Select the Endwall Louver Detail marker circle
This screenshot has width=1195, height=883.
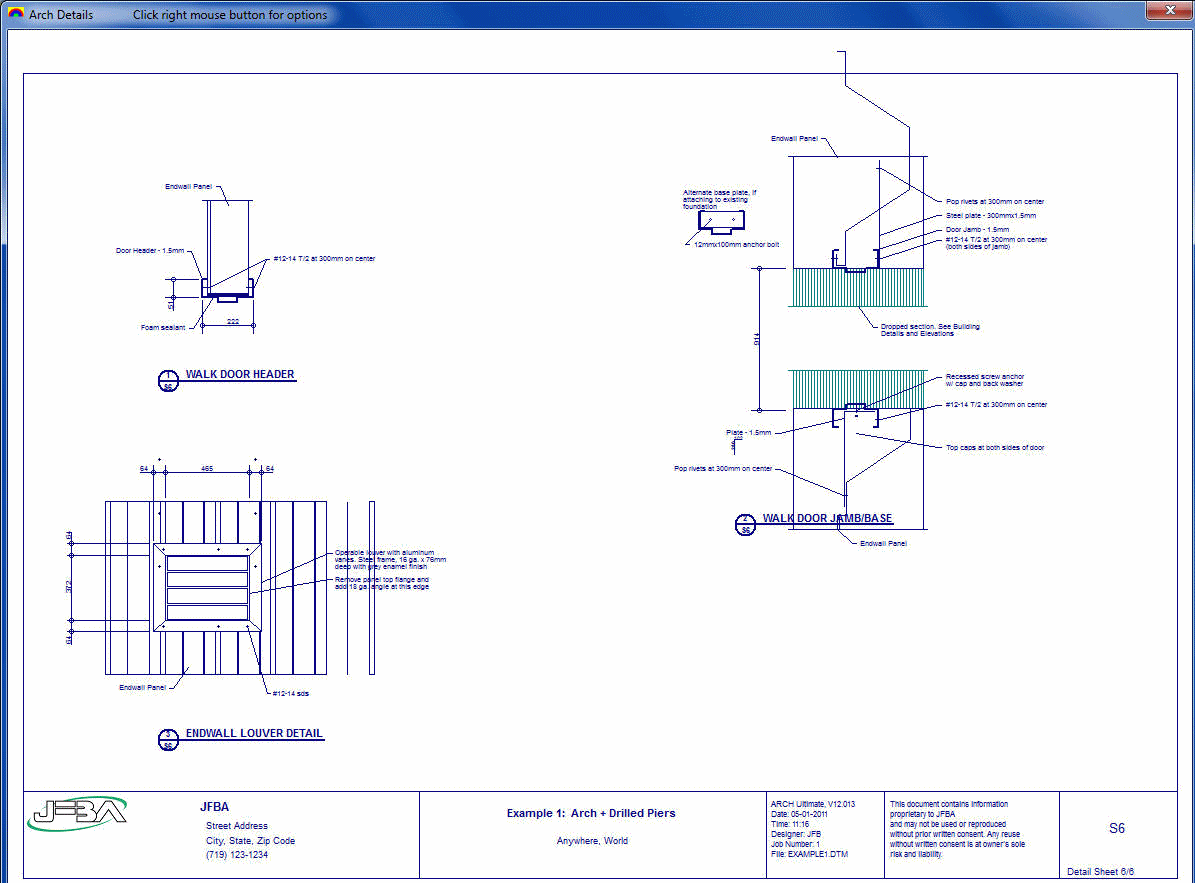(168, 739)
